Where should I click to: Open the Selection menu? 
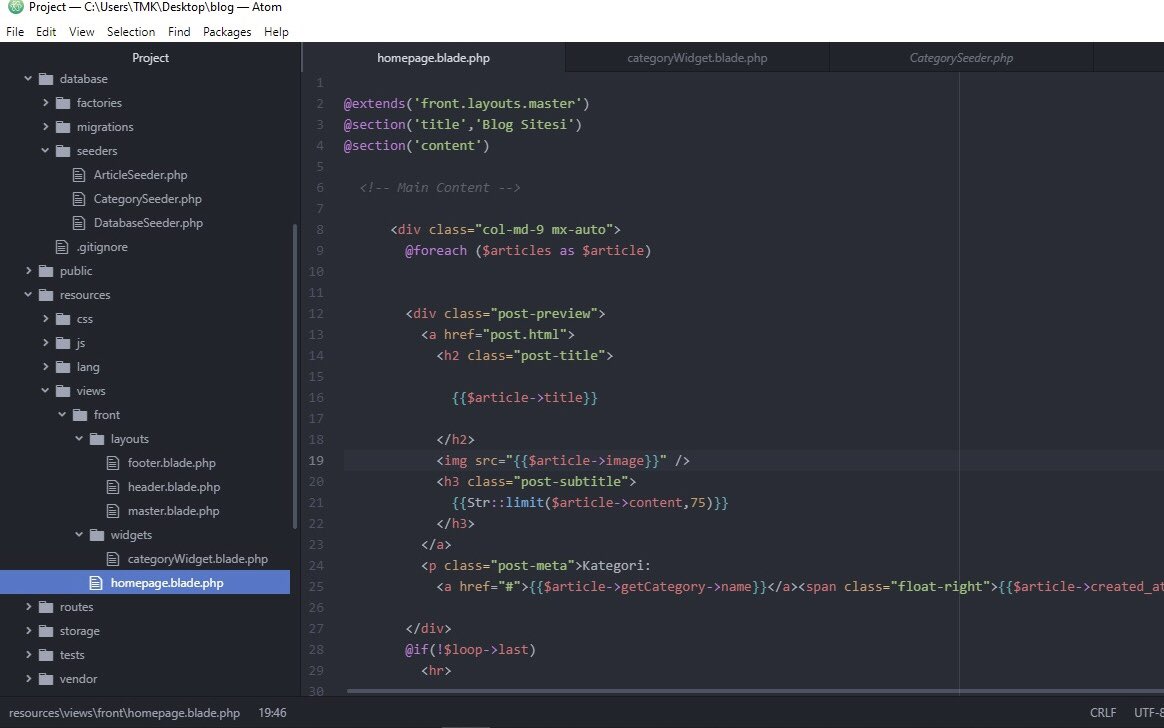(x=131, y=32)
